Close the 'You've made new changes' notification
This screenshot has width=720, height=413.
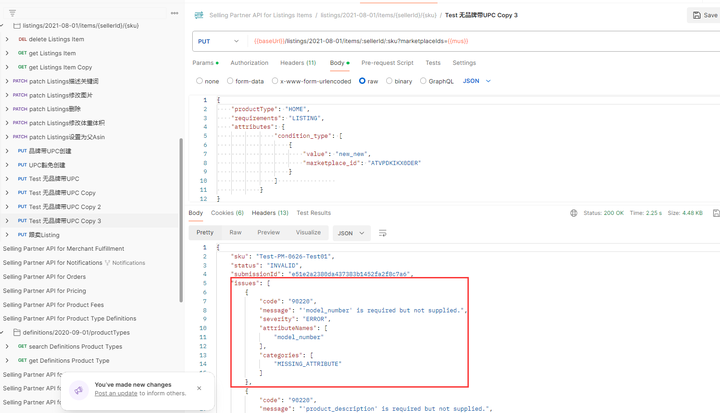(x=199, y=388)
